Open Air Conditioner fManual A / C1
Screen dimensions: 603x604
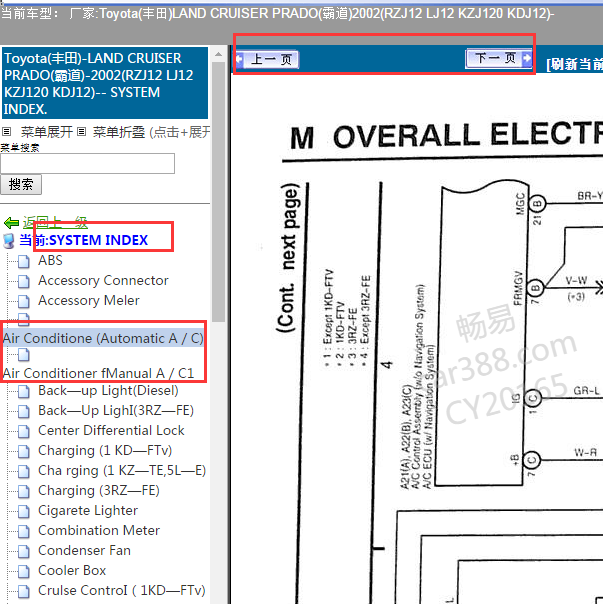pyautogui.click(x=98, y=373)
